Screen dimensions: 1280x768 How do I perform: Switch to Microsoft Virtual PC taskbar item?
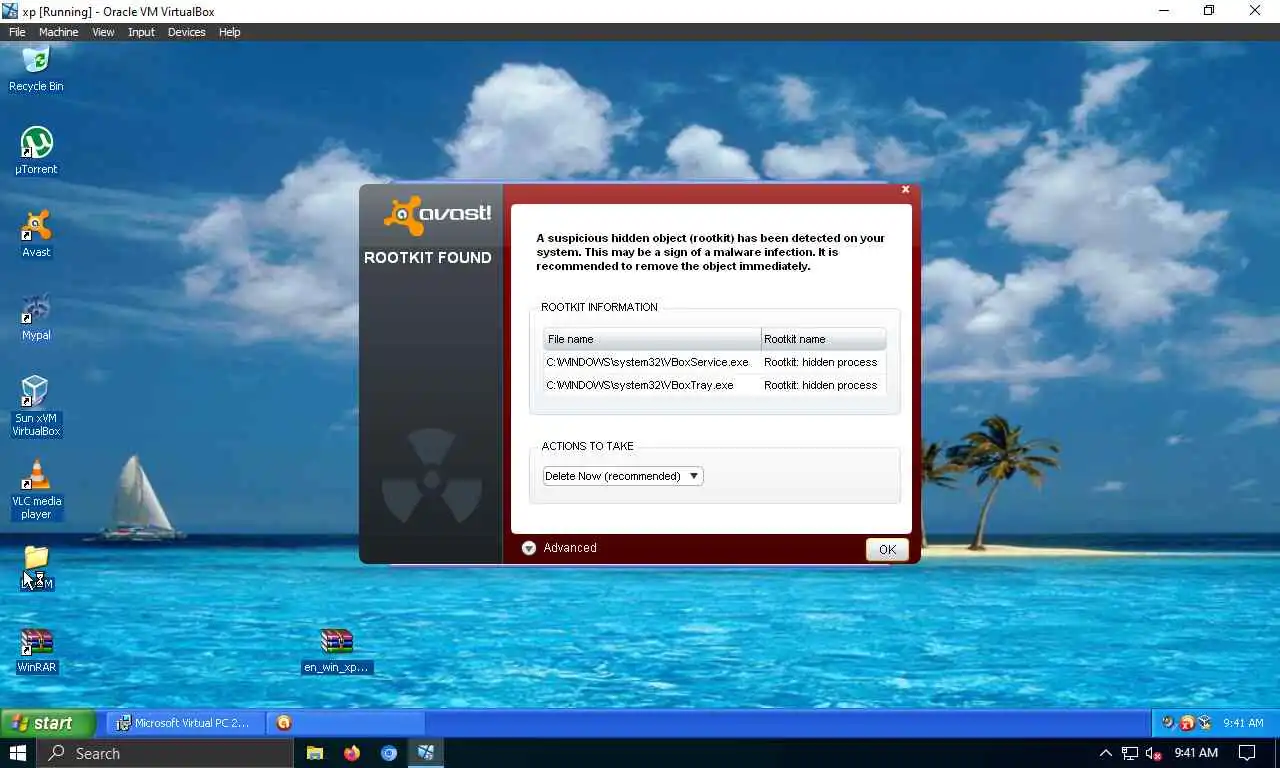(185, 723)
